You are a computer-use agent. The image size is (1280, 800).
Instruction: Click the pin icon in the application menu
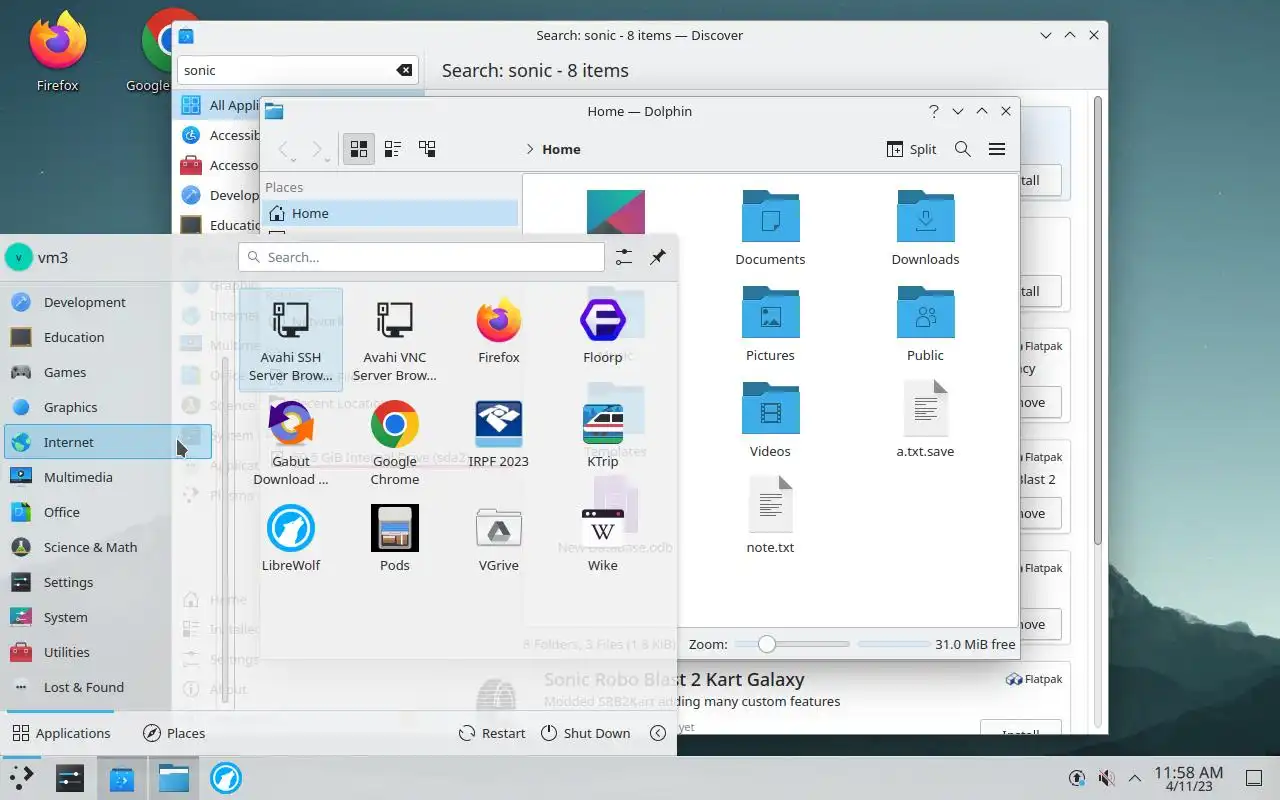point(658,257)
